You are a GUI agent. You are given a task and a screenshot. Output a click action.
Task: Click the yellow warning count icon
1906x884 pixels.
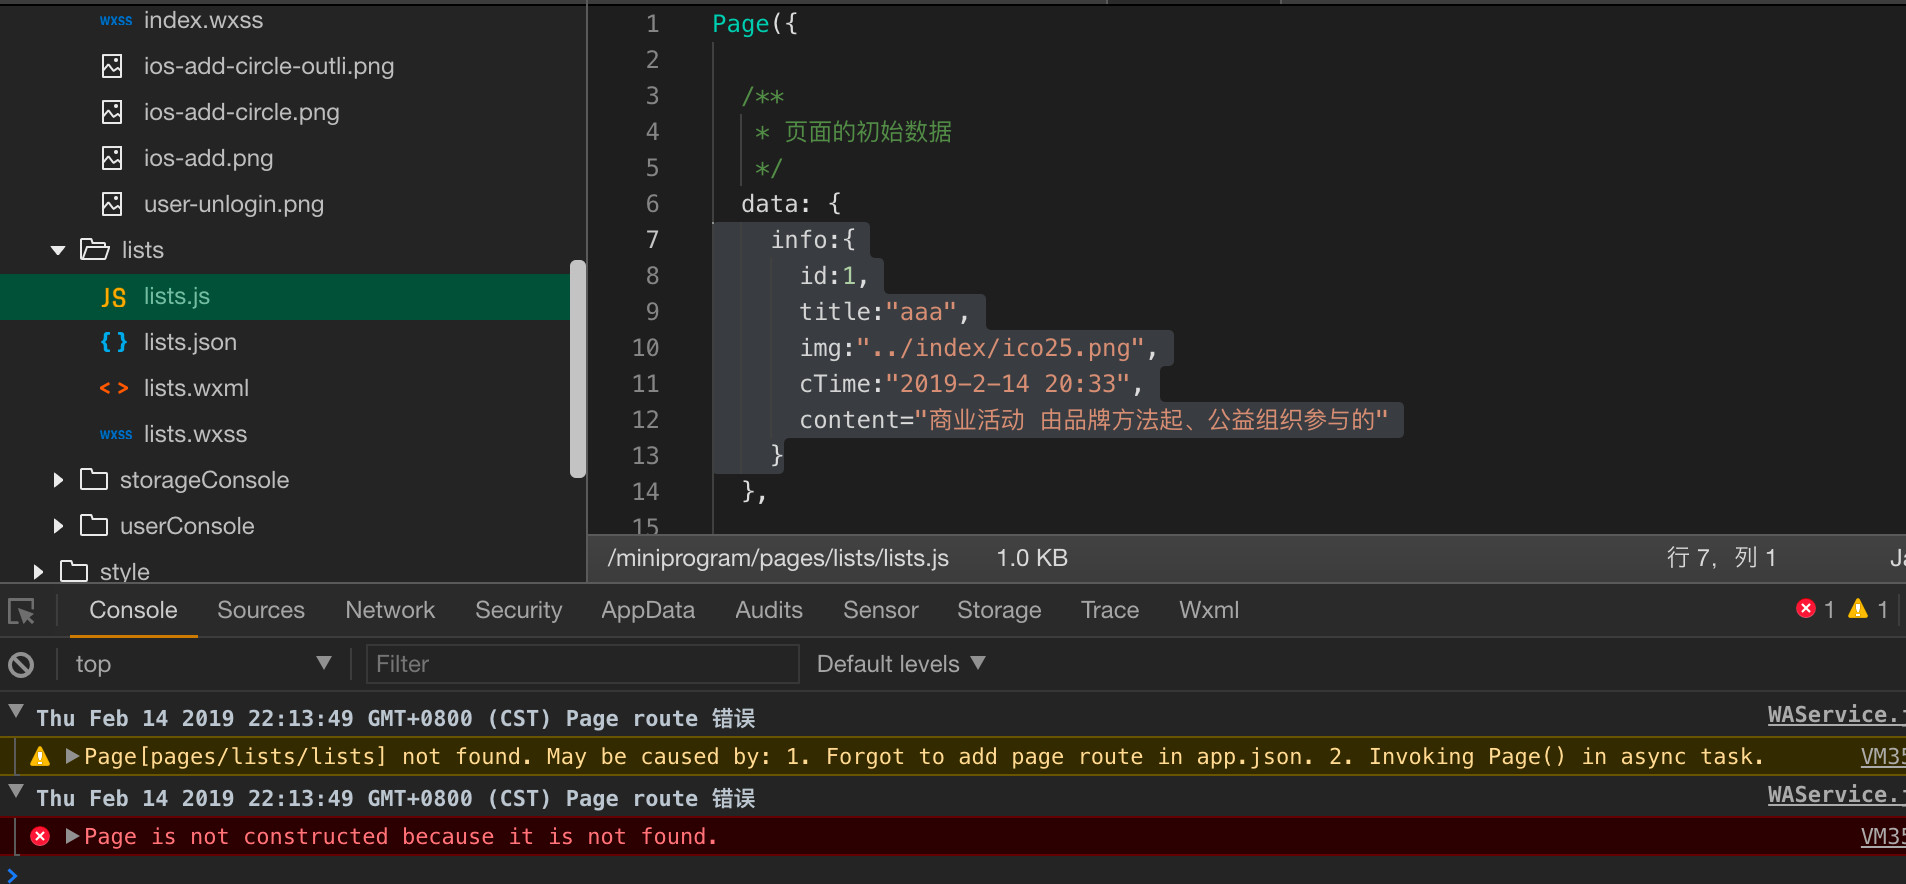(x=1858, y=609)
